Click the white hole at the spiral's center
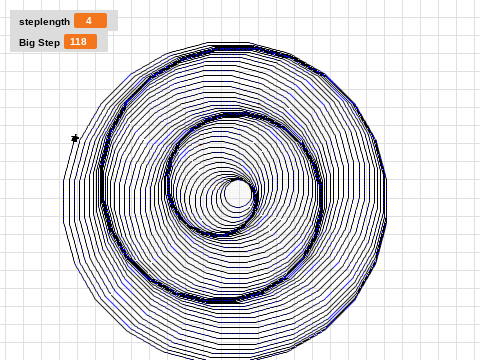 (238, 193)
